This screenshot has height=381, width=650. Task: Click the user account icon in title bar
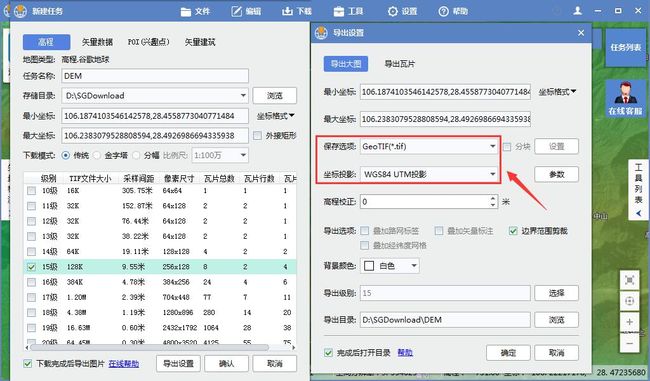click(578, 11)
